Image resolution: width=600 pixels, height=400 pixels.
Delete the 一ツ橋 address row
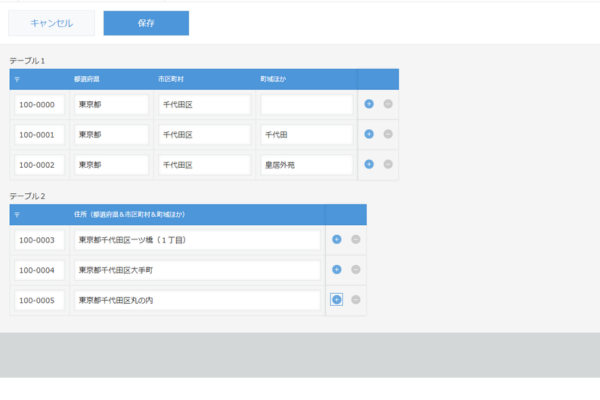point(355,239)
